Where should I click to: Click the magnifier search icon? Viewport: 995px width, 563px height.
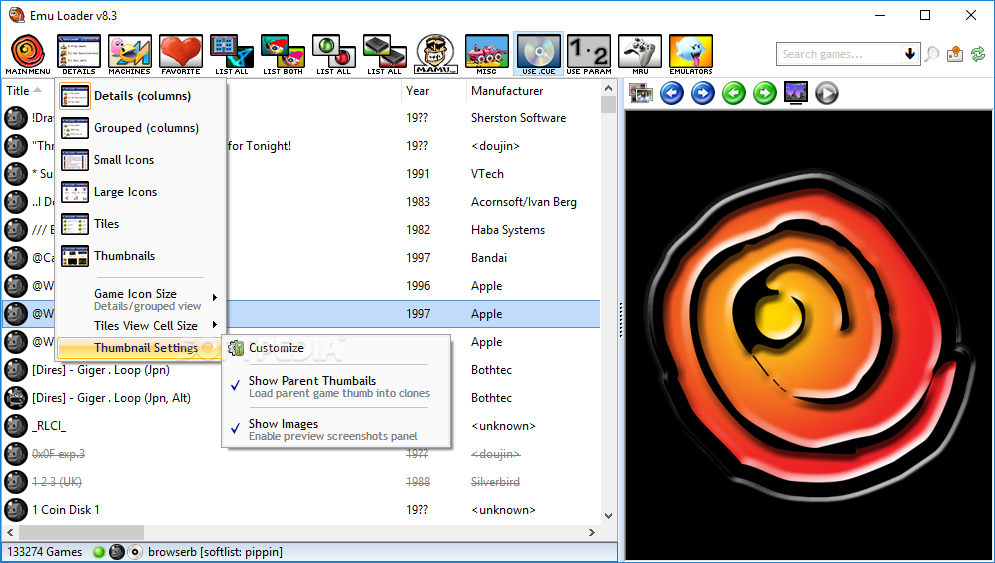[932, 55]
